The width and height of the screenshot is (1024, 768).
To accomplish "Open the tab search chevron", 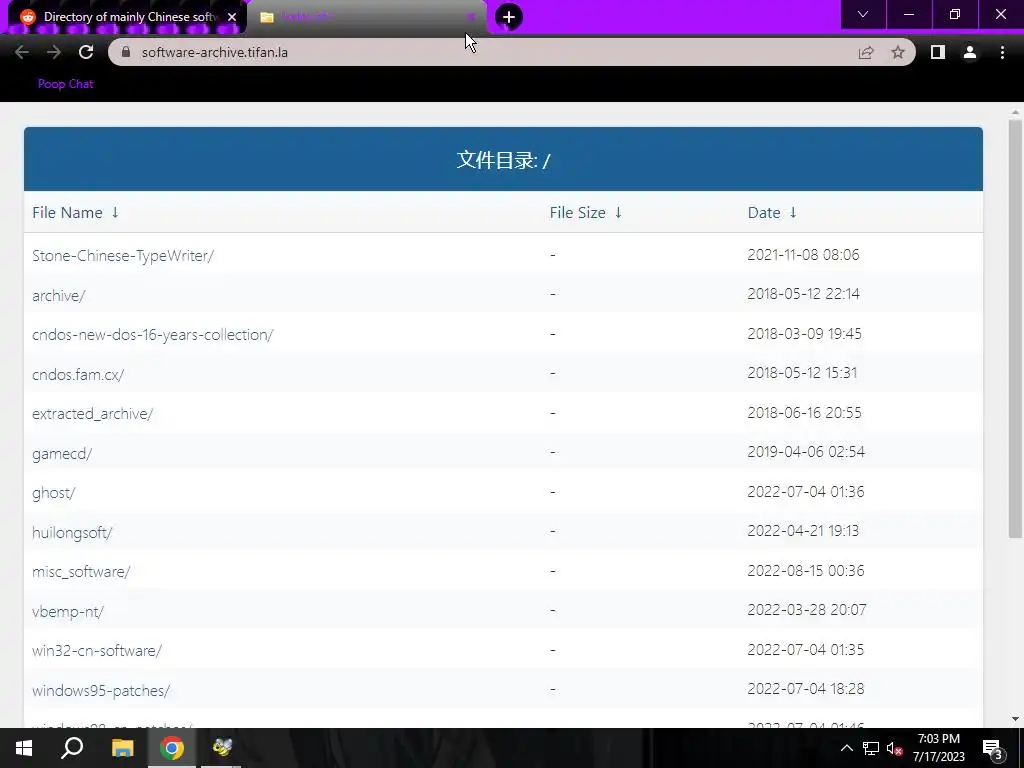I will [863, 14].
